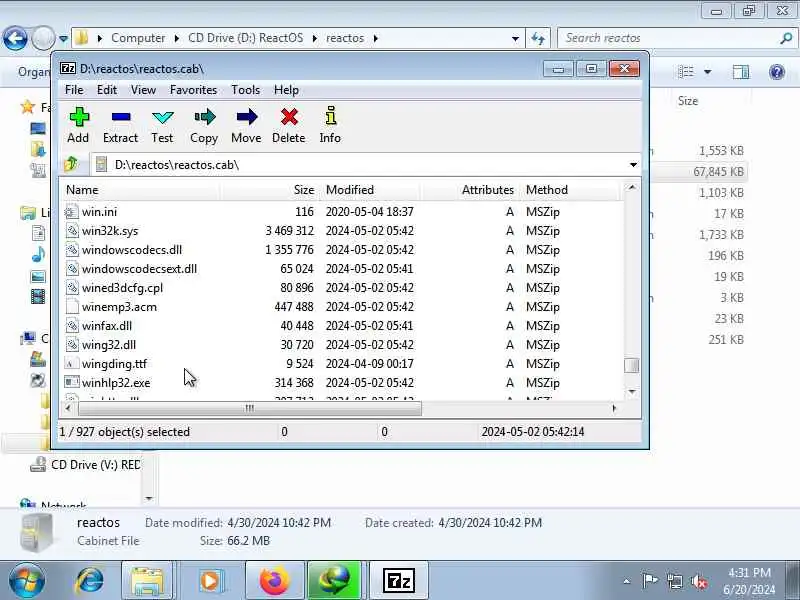Sort by the Size column header in 7-Zip
The width and height of the screenshot is (800, 600).
[x=270, y=190]
